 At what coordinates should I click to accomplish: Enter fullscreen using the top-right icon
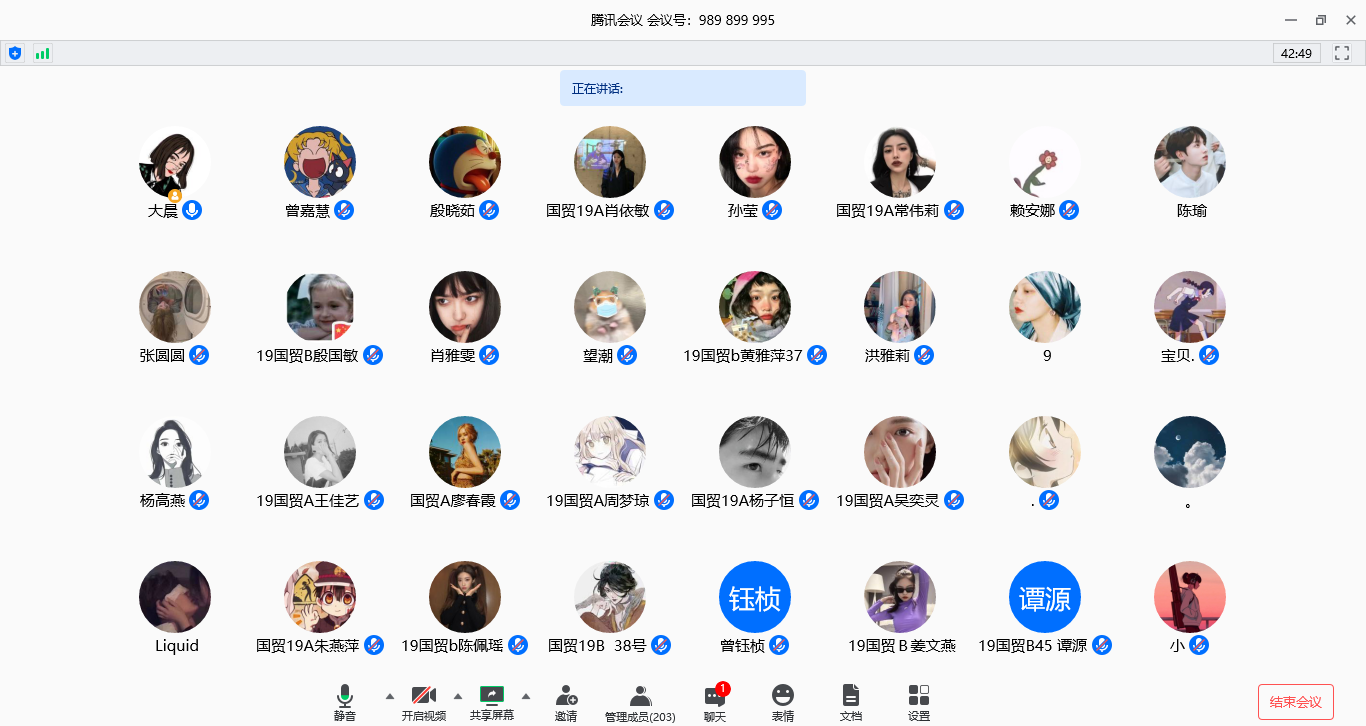(1342, 53)
